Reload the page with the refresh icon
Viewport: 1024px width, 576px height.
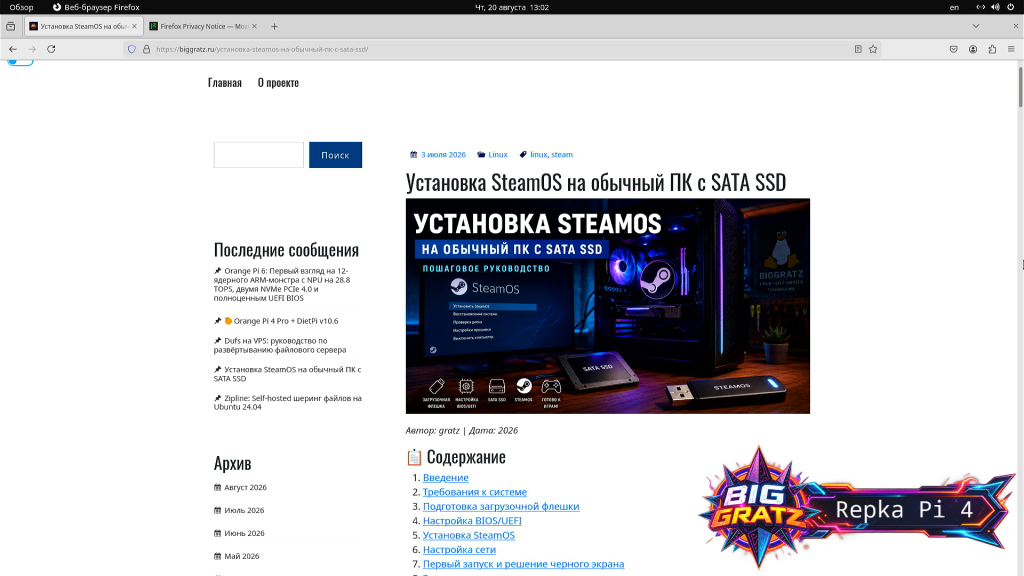51,49
